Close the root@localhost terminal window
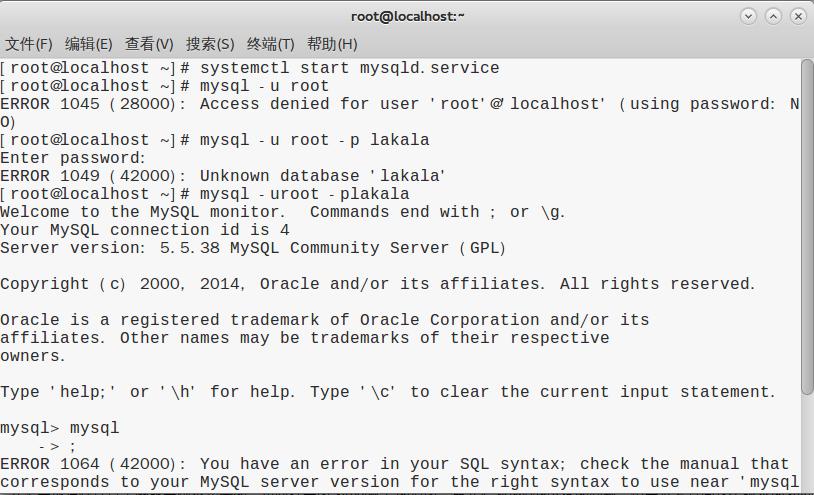The width and height of the screenshot is (814, 495). pyautogui.click(x=798, y=16)
